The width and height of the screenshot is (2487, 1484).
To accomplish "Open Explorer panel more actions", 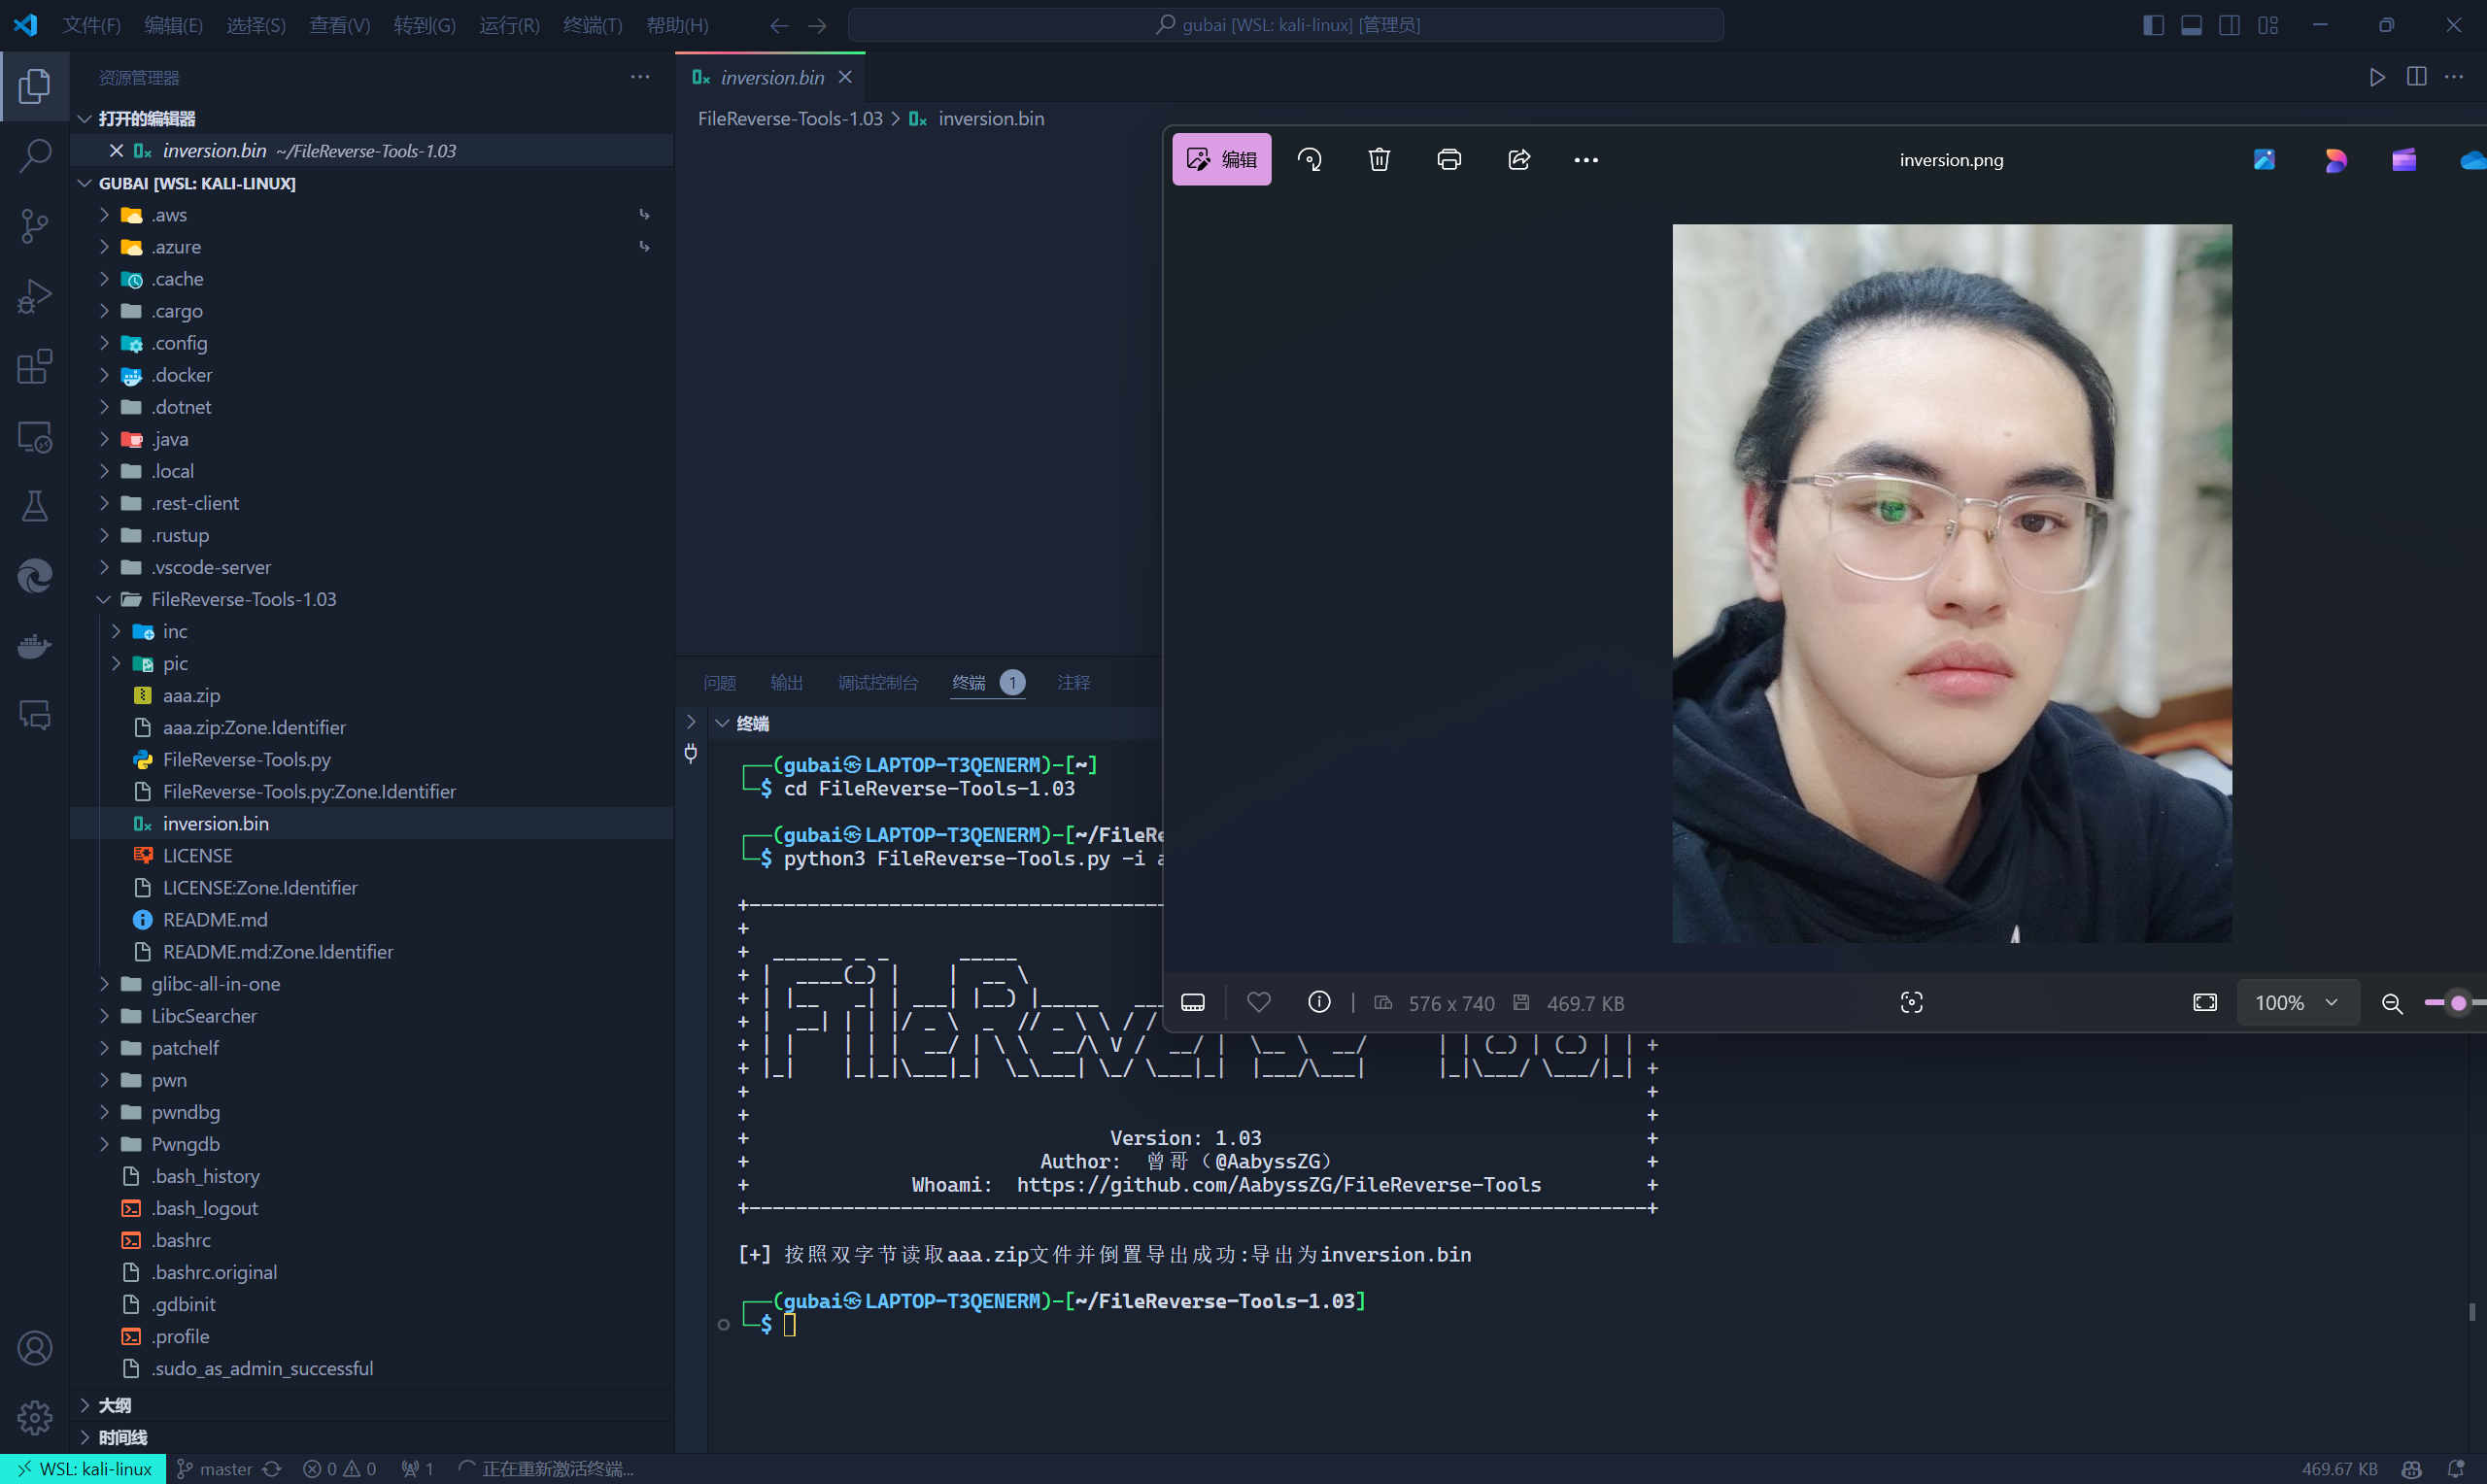I will (x=640, y=77).
